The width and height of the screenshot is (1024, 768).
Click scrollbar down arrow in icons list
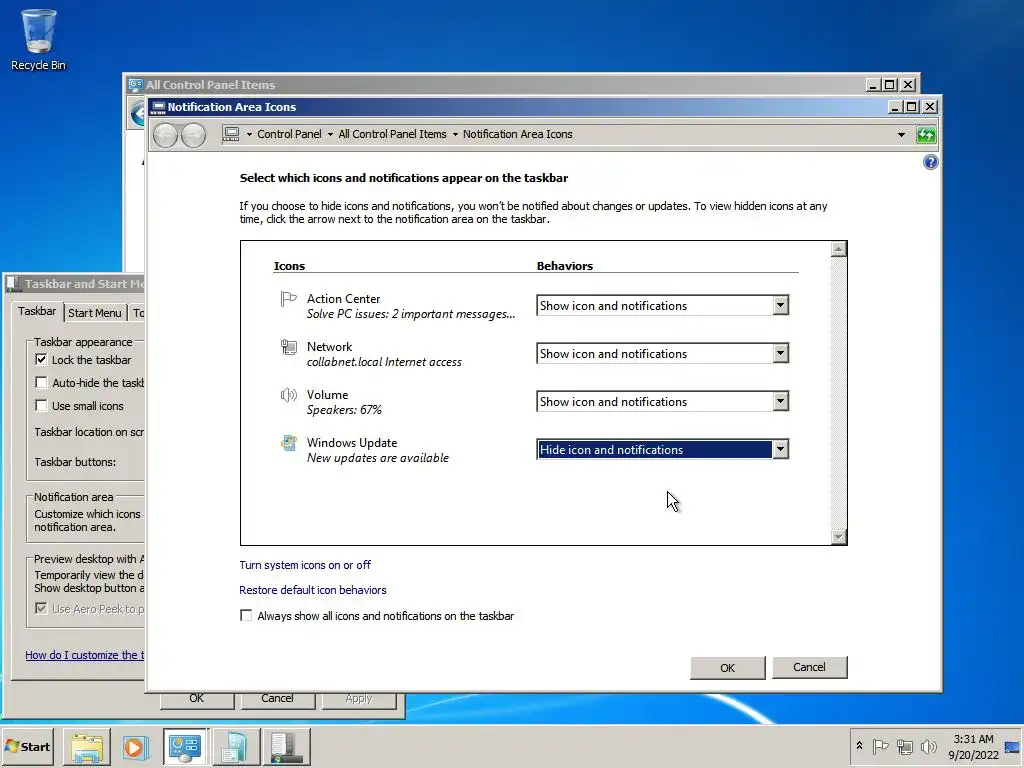(839, 537)
